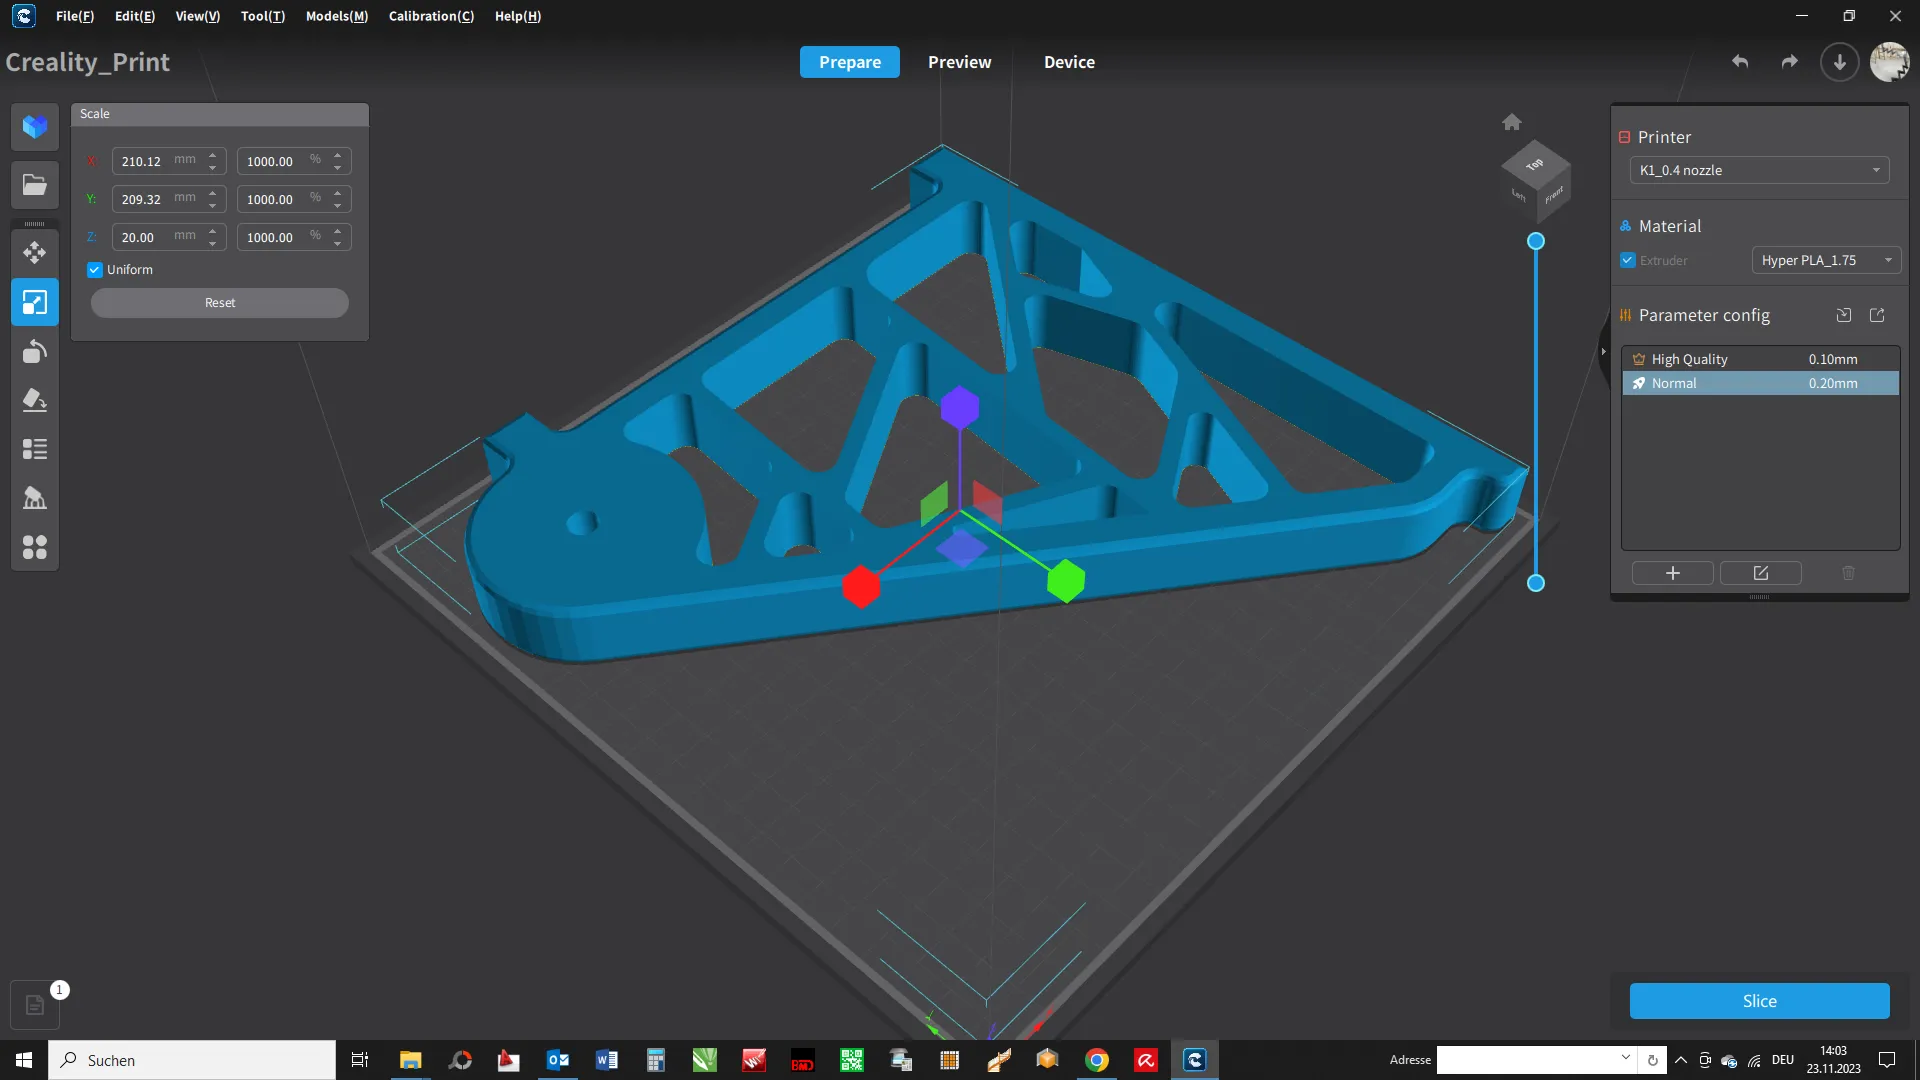Open the Hyper PLA_1.75 material dropdown
Viewport: 1920px width, 1080px height.
click(1826, 260)
